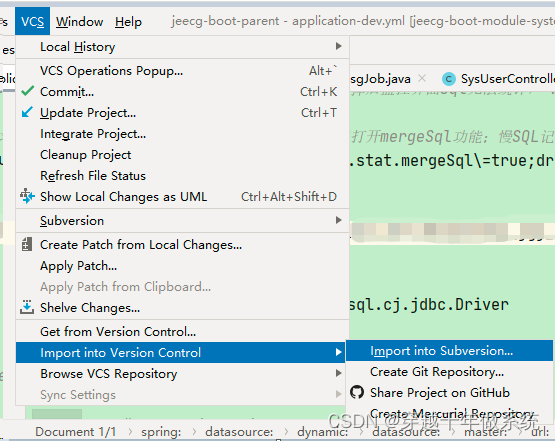Click the GitHub icon for Share Project

pyautogui.click(x=357, y=392)
